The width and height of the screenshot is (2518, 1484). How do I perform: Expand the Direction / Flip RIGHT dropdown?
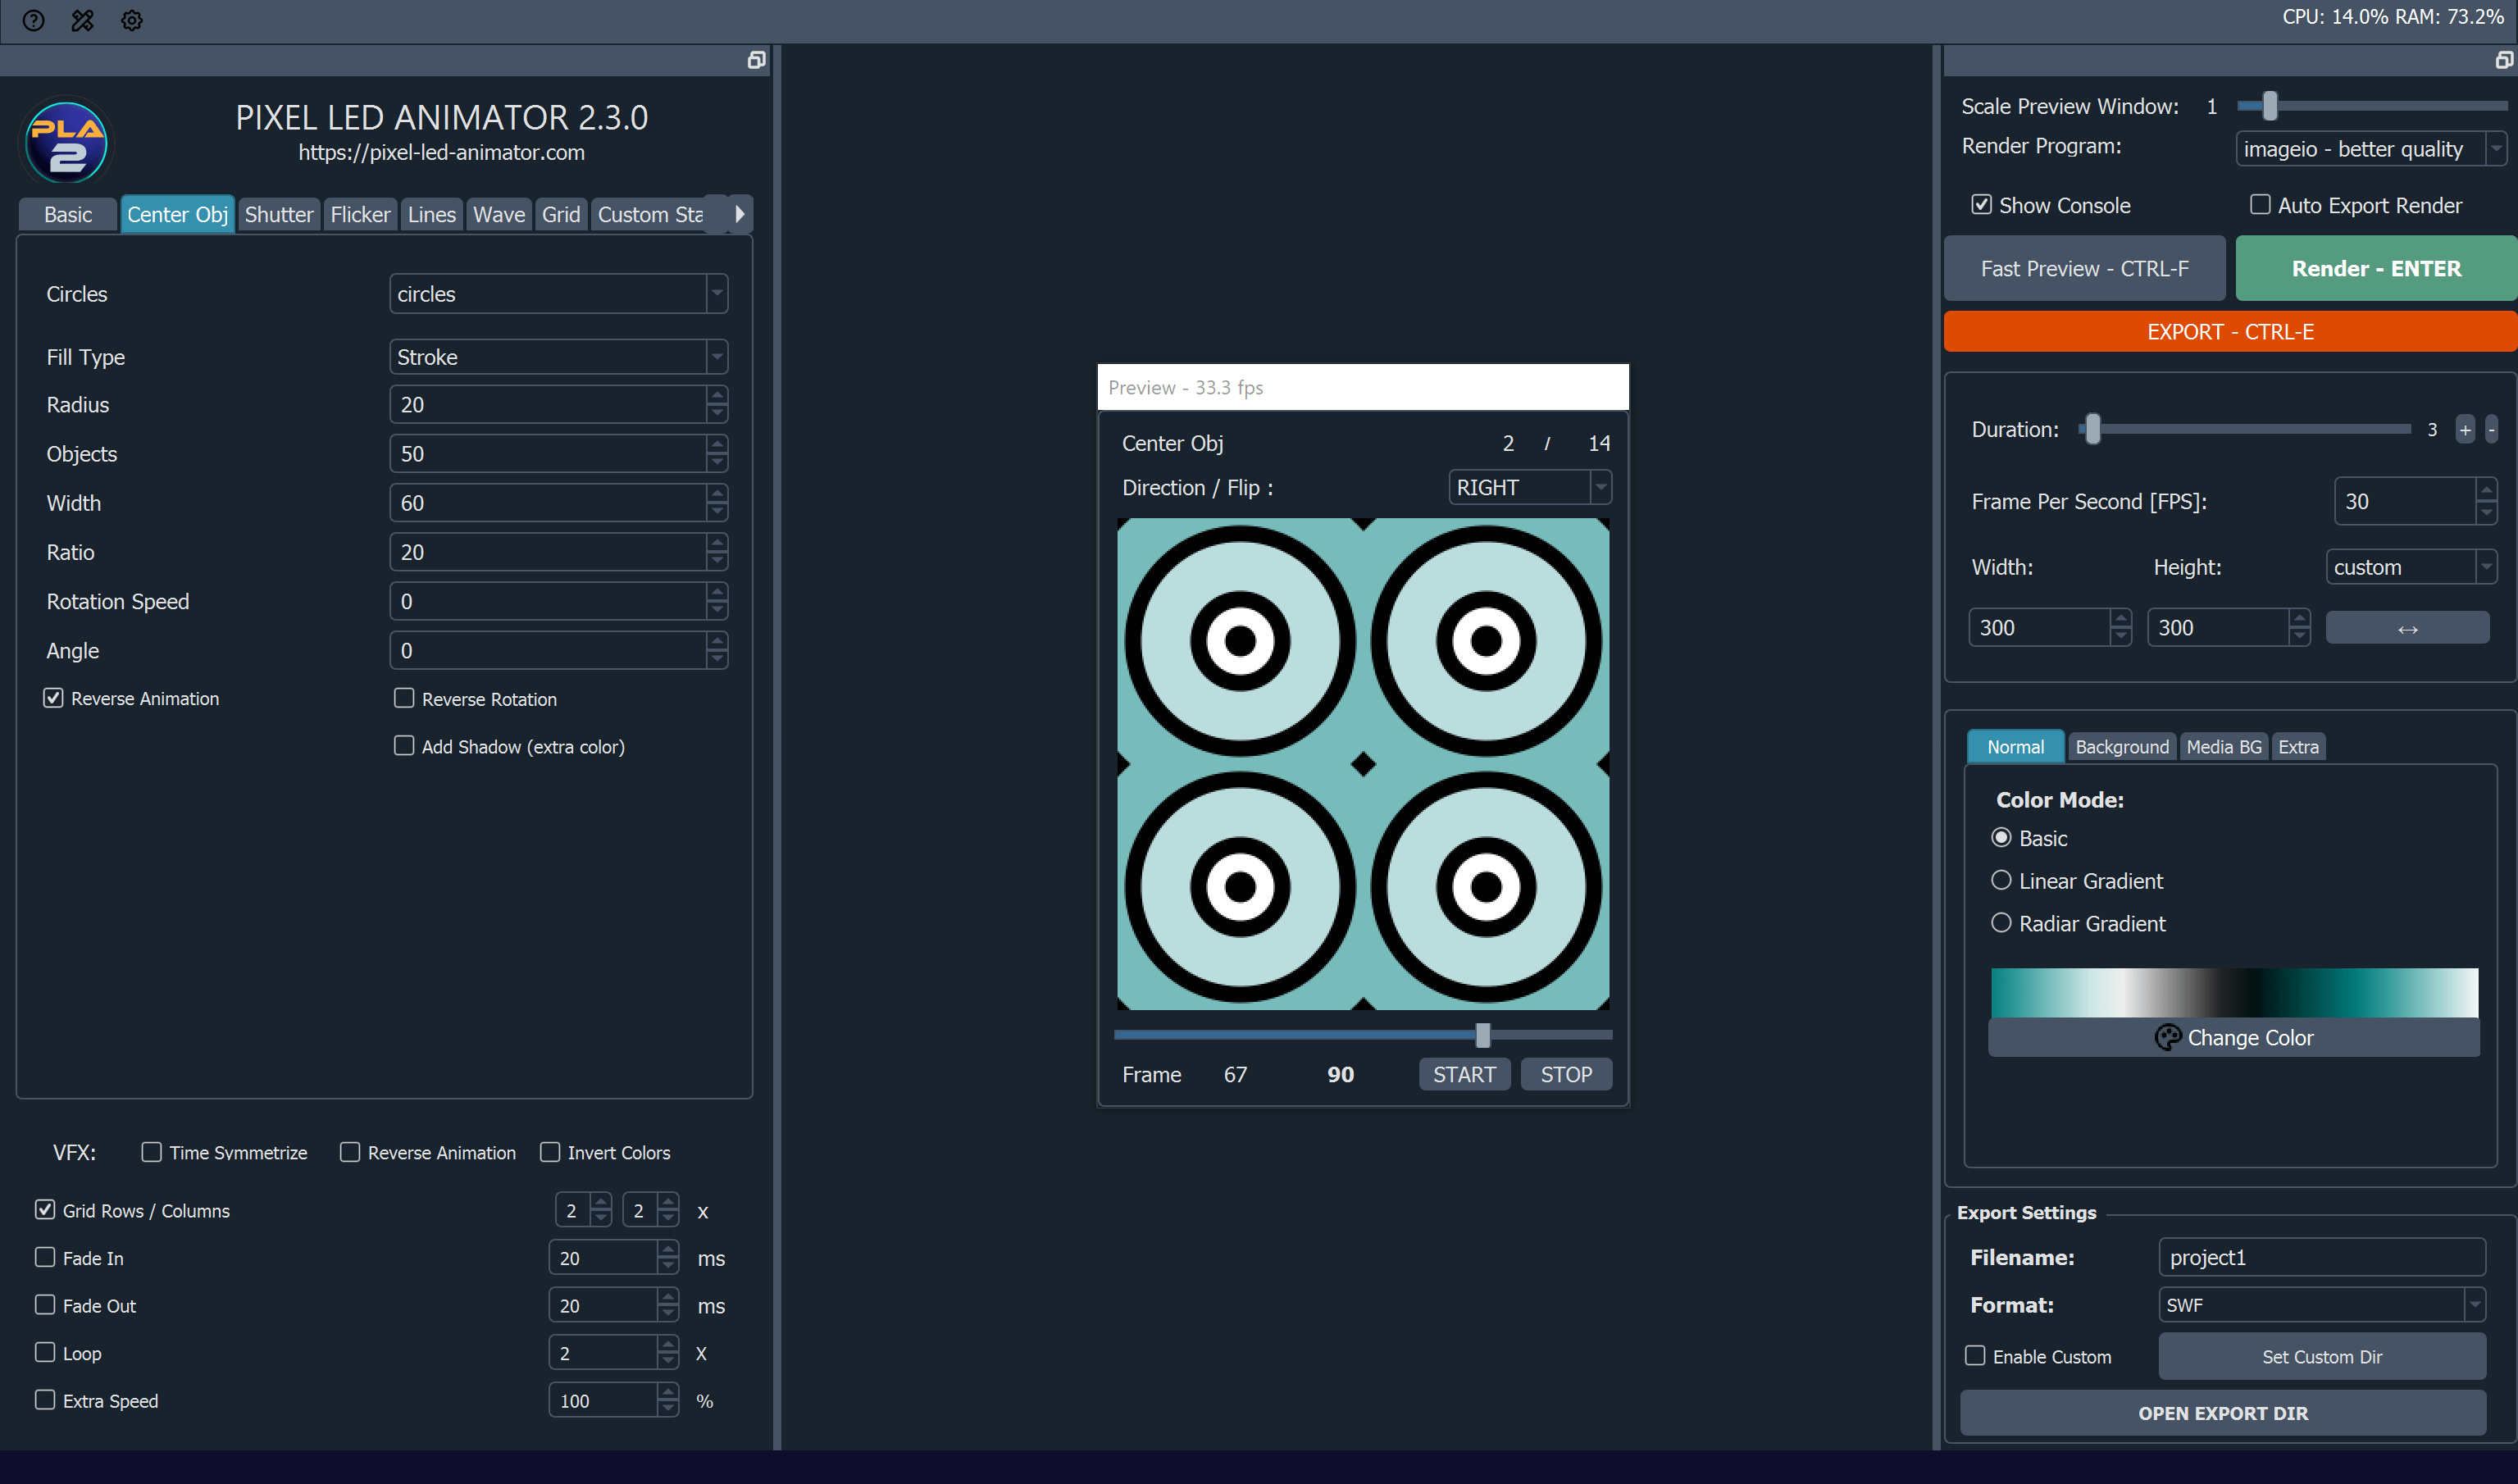pyautogui.click(x=1528, y=488)
